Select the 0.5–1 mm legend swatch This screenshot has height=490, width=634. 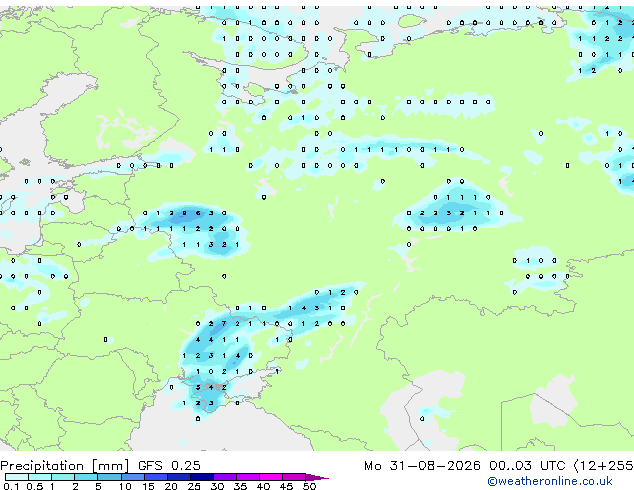pos(40,477)
